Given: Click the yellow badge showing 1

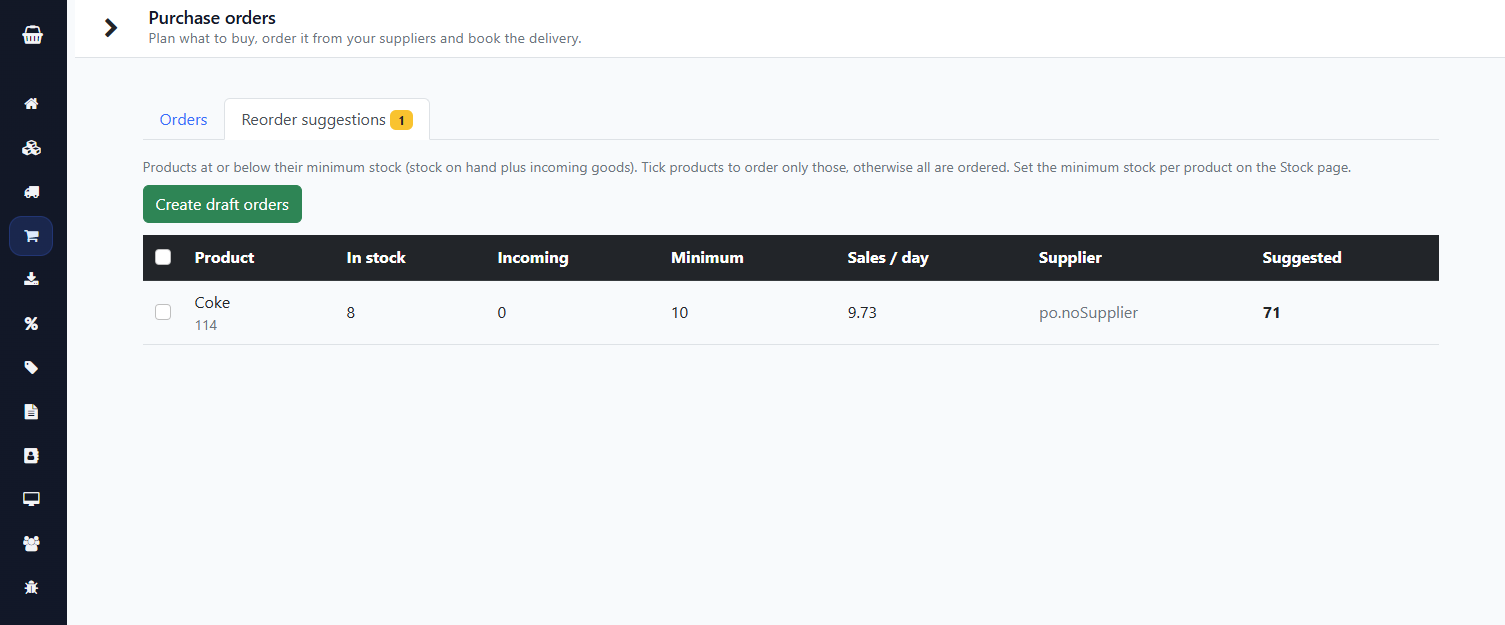Looking at the screenshot, I should [401, 120].
